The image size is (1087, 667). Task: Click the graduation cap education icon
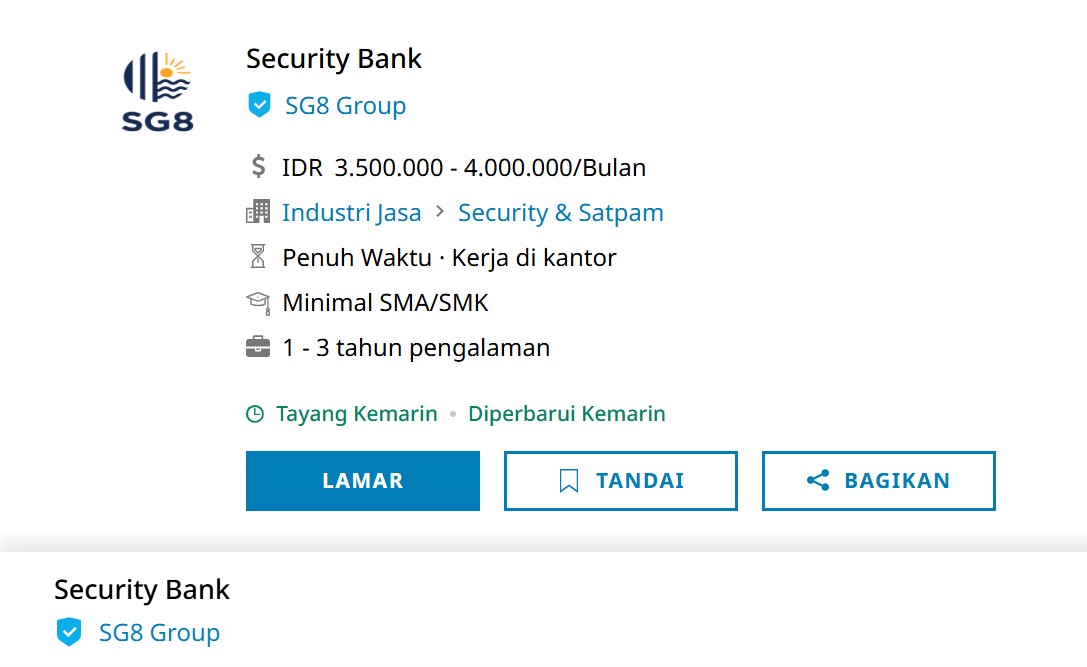tap(258, 302)
